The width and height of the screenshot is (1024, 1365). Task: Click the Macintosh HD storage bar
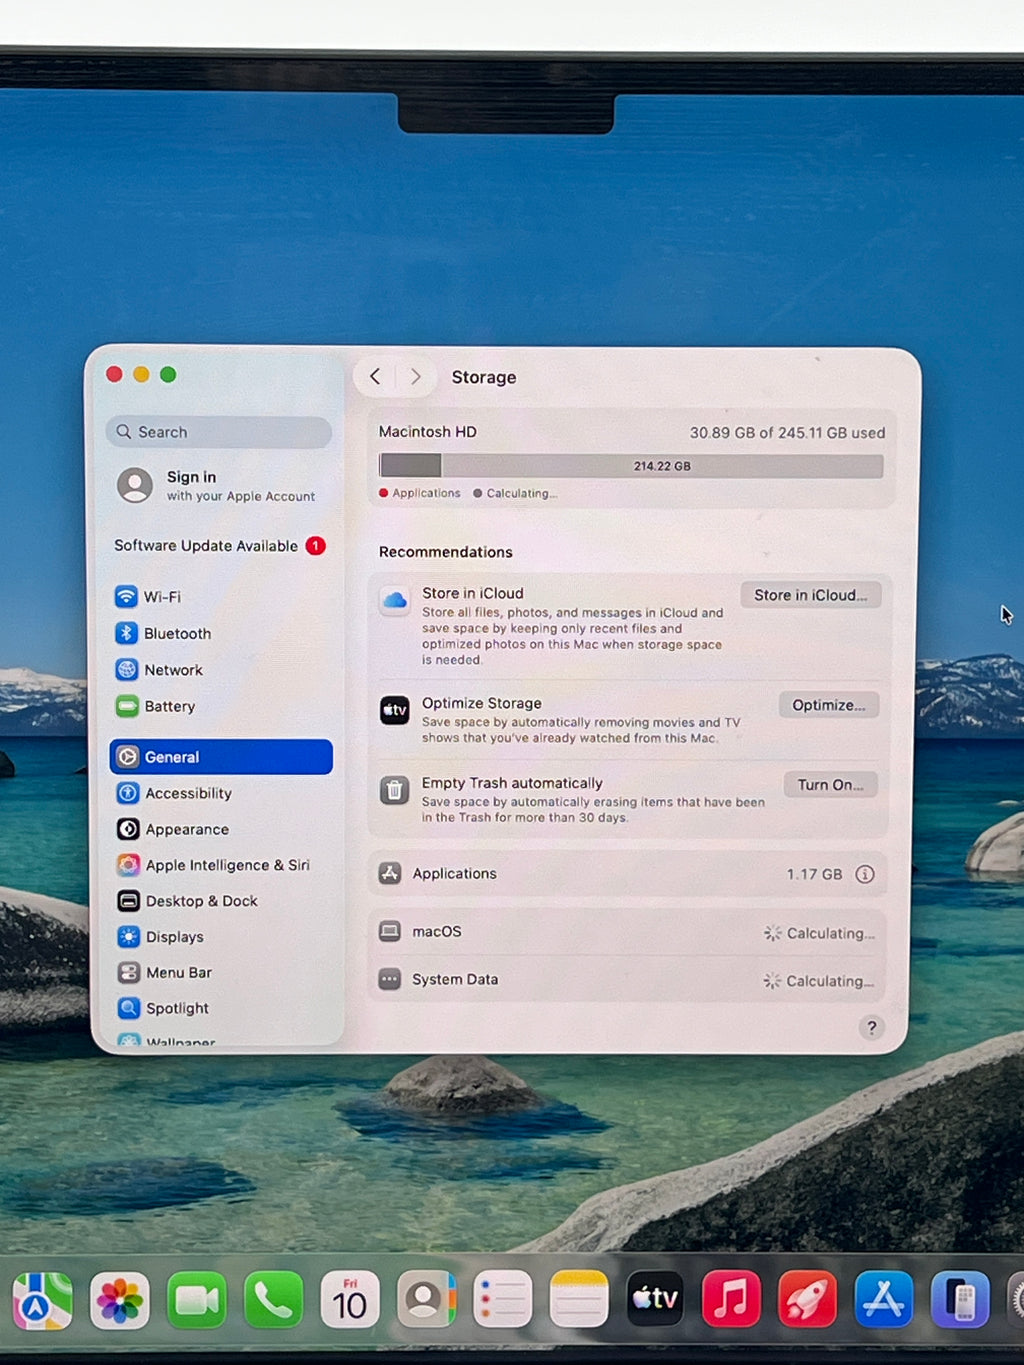click(631, 466)
